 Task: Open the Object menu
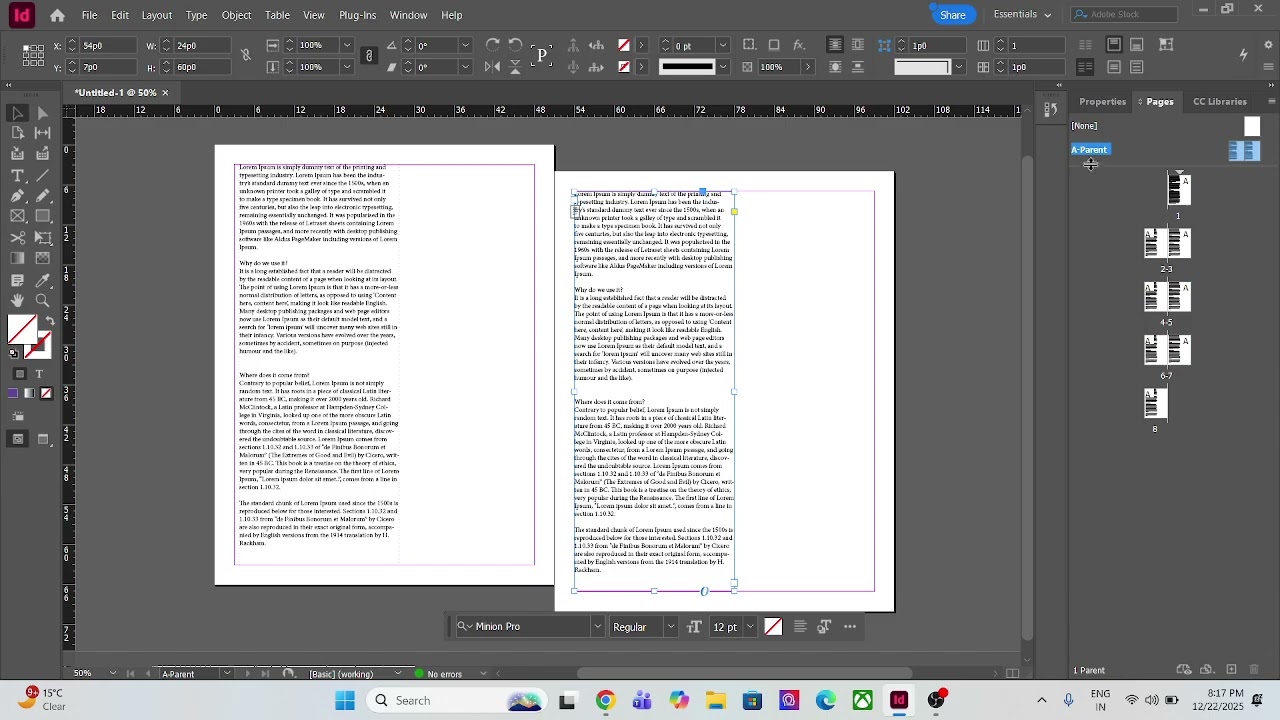(x=236, y=15)
